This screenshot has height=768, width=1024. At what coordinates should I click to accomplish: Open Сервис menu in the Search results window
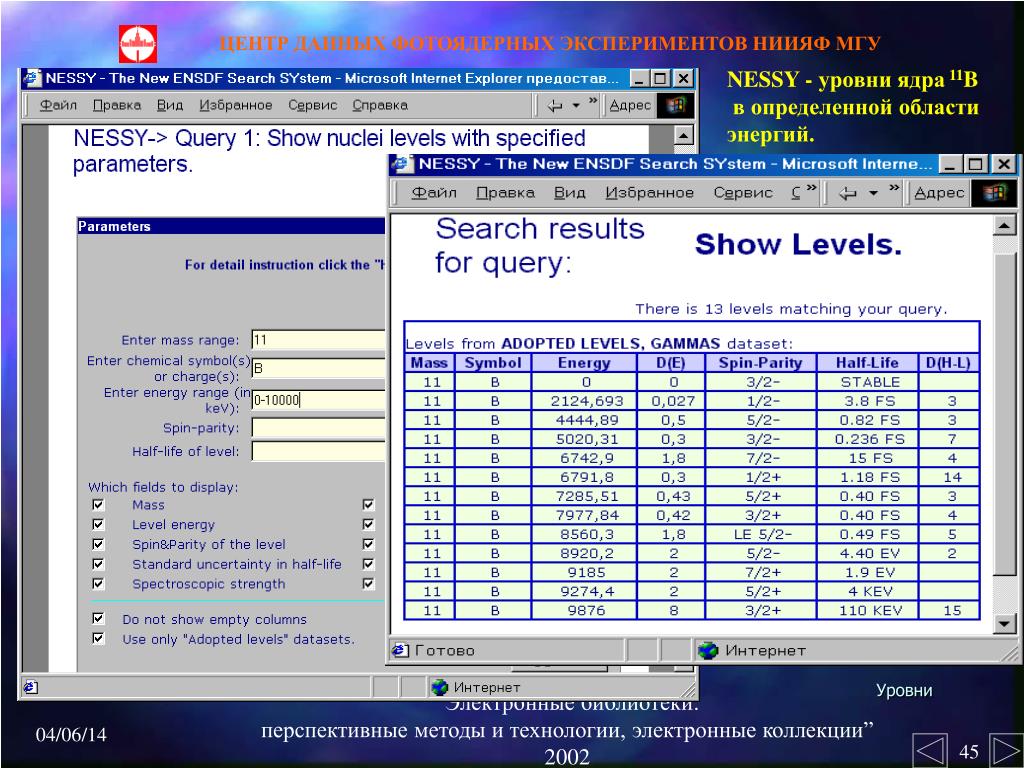pyautogui.click(x=743, y=193)
